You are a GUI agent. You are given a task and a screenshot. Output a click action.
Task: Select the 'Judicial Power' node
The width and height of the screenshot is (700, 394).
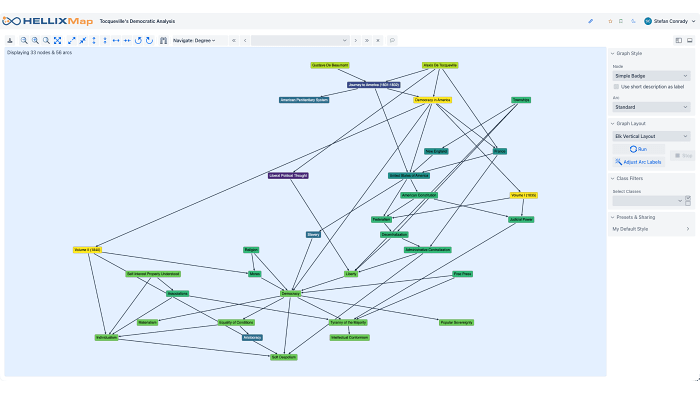(521, 220)
